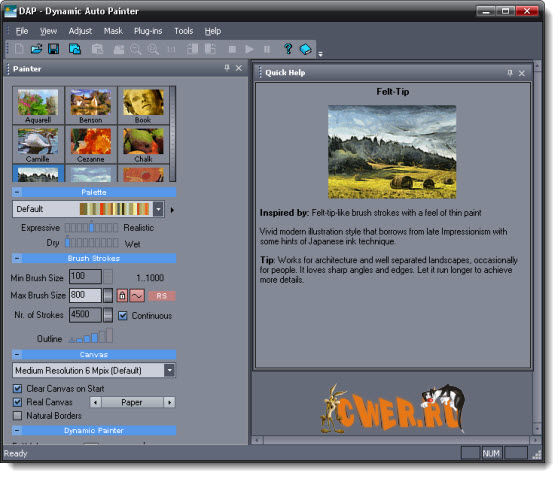Select the Chalk style thumbnail
The height and width of the screenshot is (478, 560).
(143, 144)
